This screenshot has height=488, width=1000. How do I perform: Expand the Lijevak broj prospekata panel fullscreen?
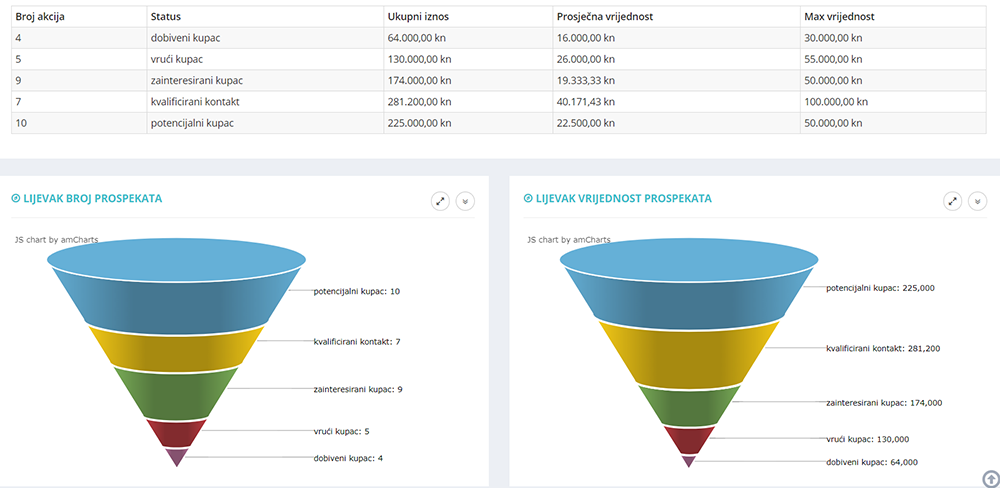(440, 201)
